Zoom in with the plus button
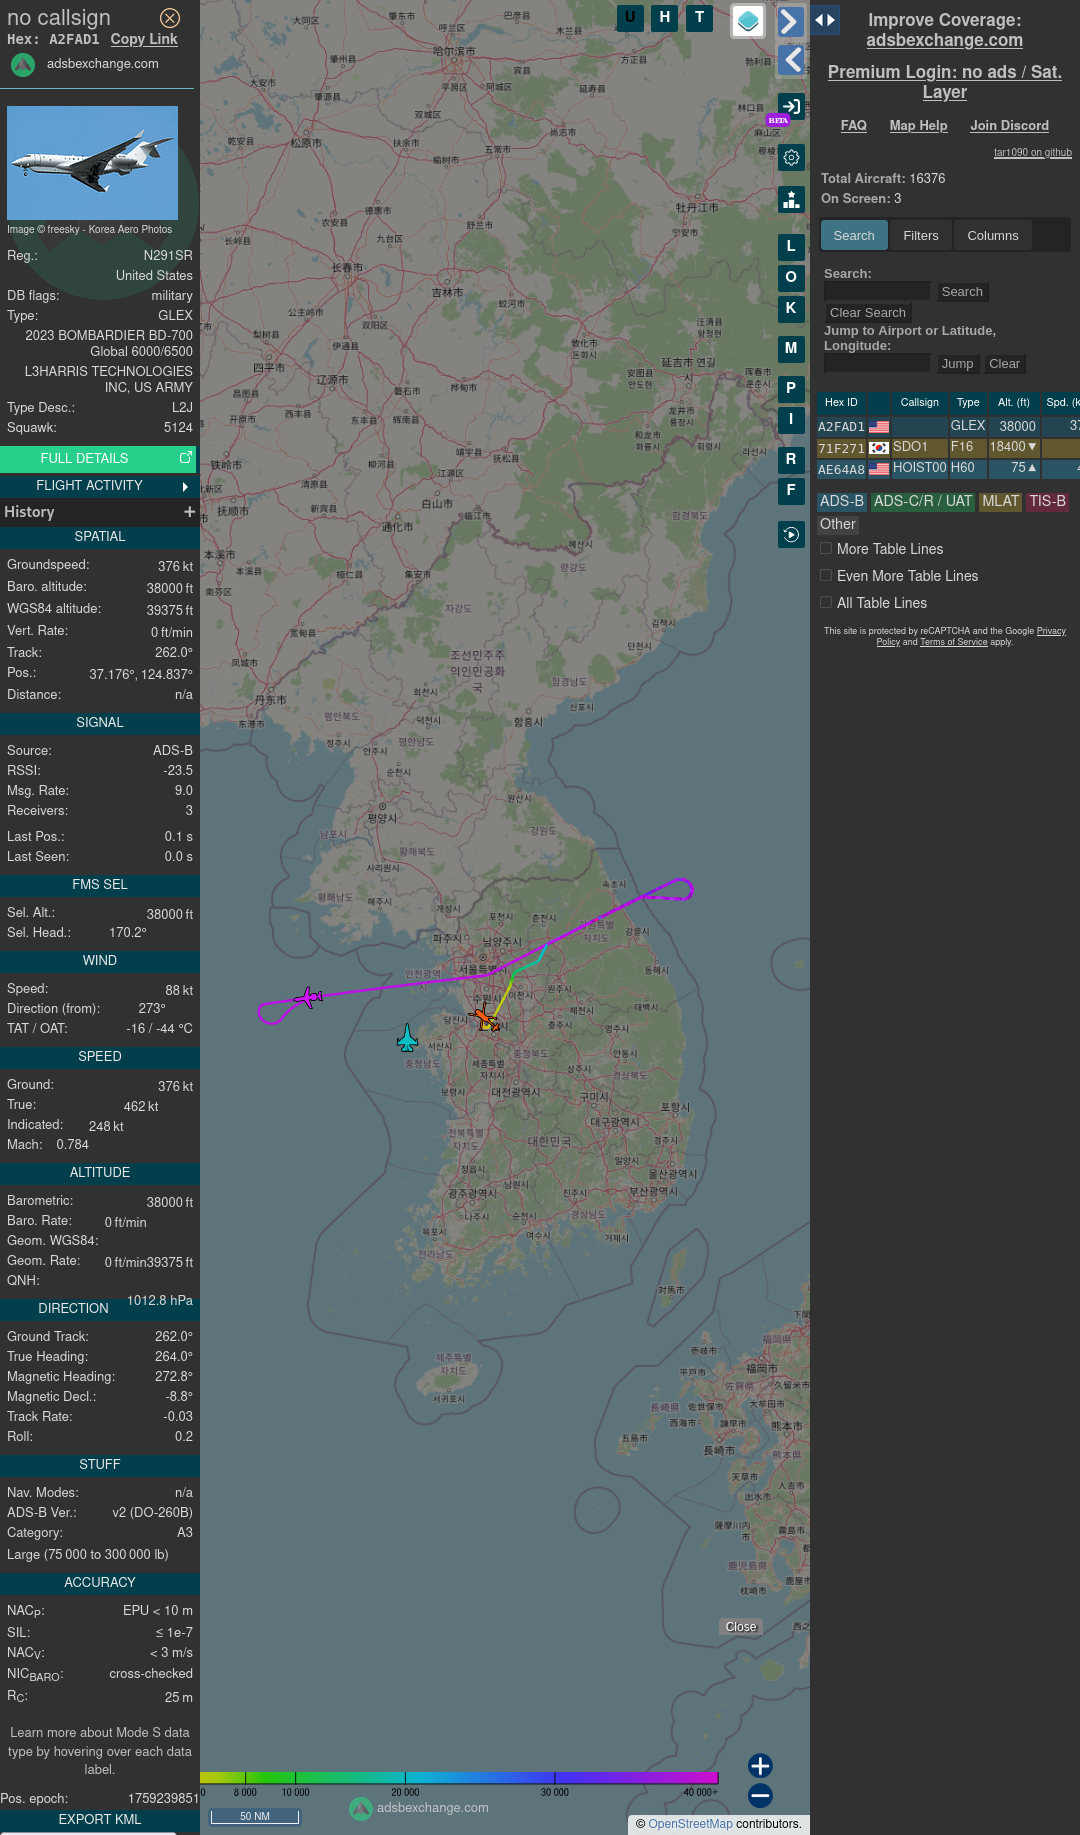 [760, 1766]
